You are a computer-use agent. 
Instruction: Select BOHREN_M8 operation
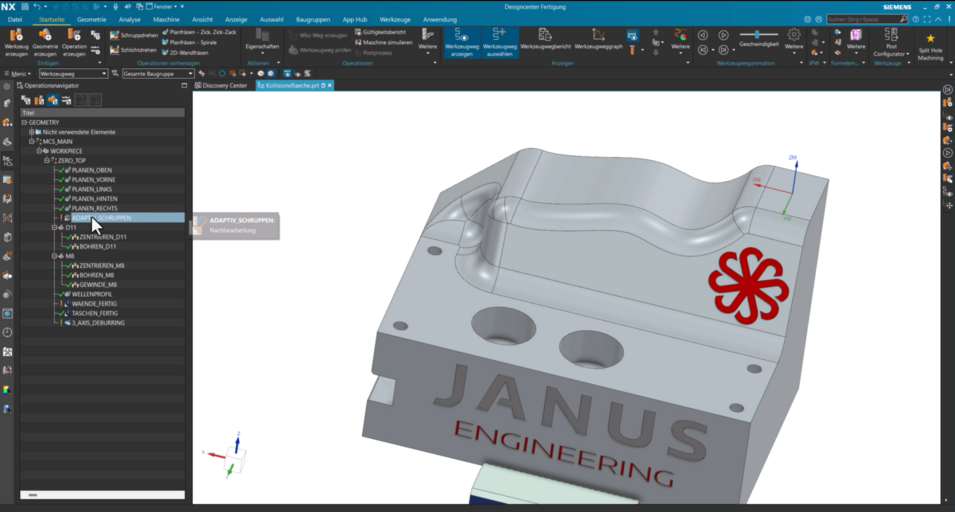(x=96, y=275)
